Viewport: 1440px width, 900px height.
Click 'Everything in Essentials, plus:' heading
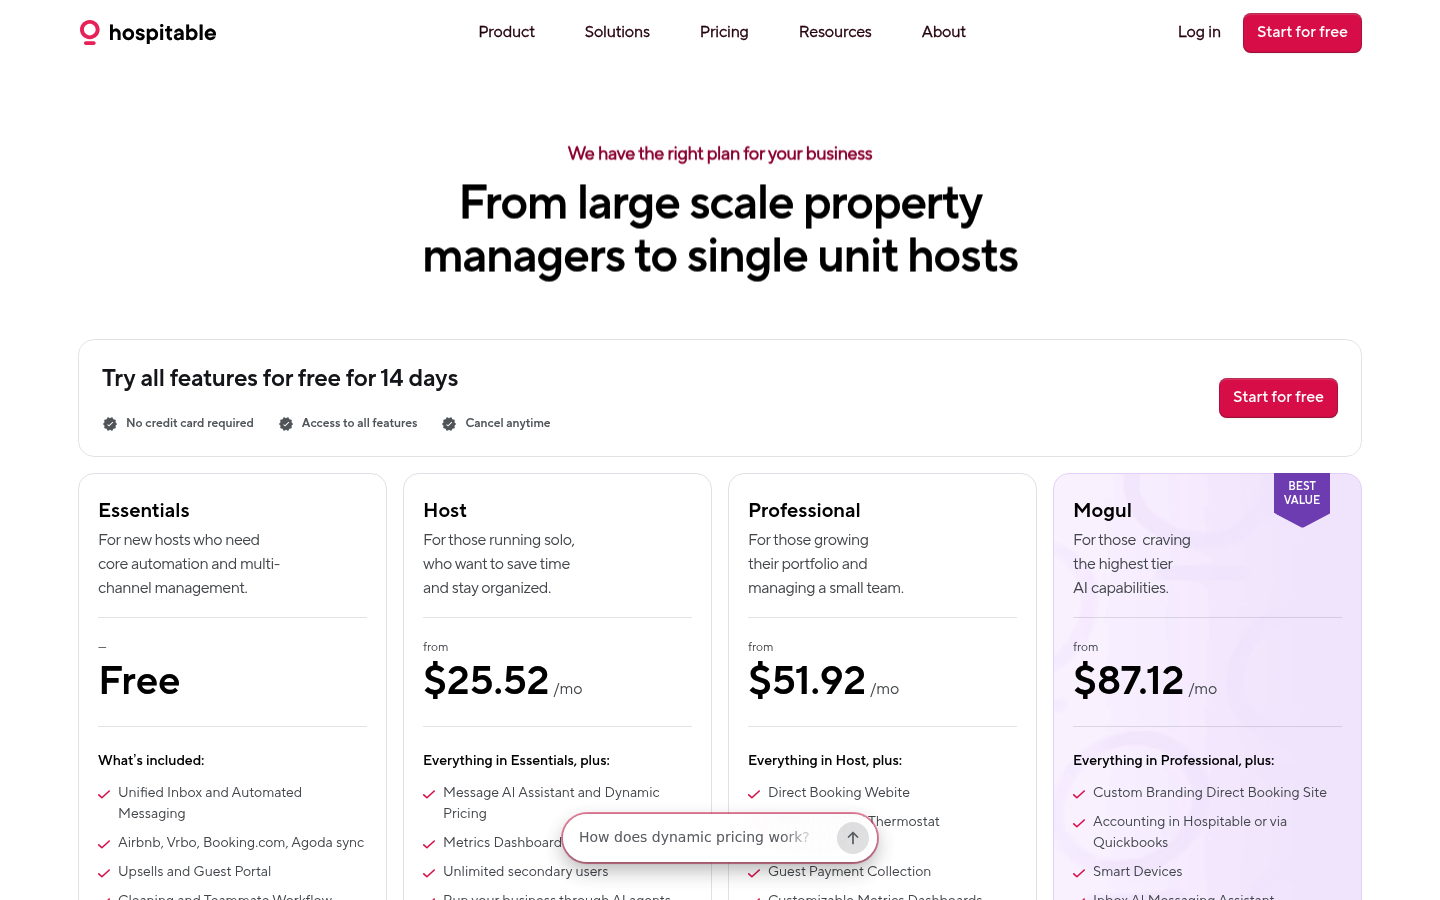tap(516, 761)
